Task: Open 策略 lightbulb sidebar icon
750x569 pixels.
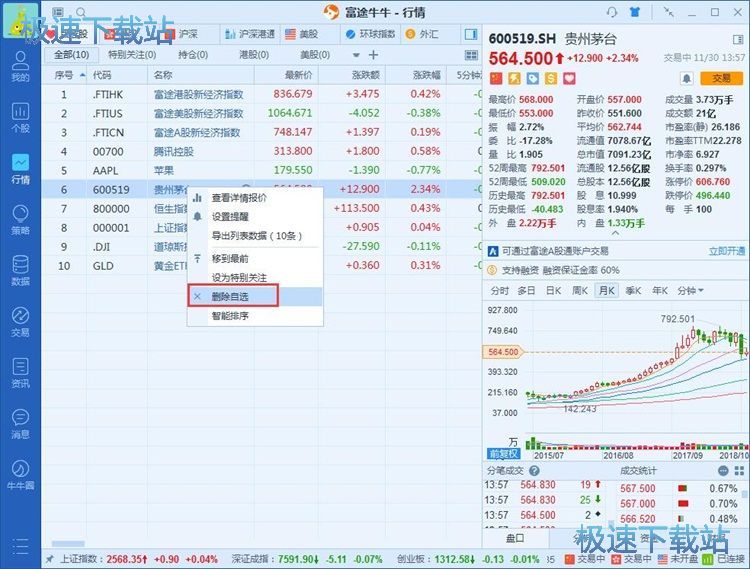Action: coord(20,219)
